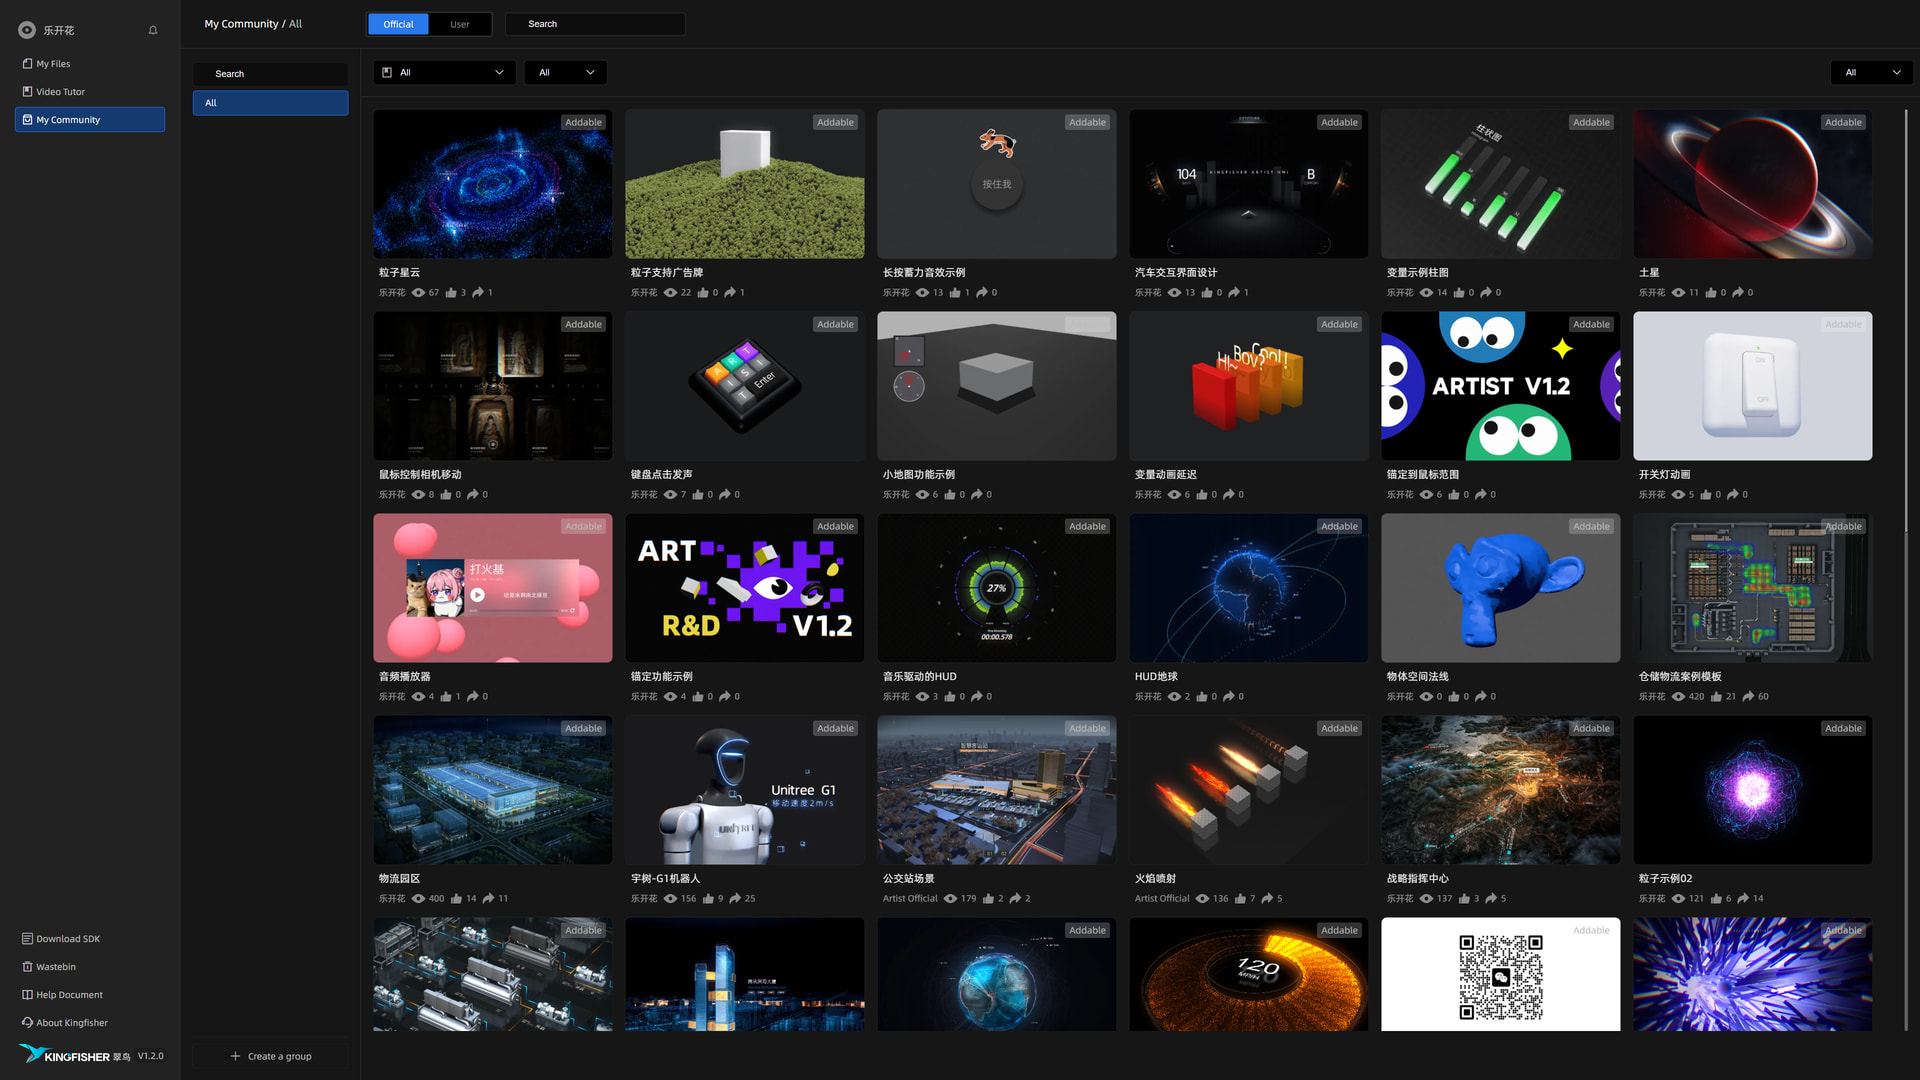Viewport: 1920px width, 1080px height.
Task: Open the 土星 (Saturn) project thumbnail
Action: click(x=1752, y=184)
